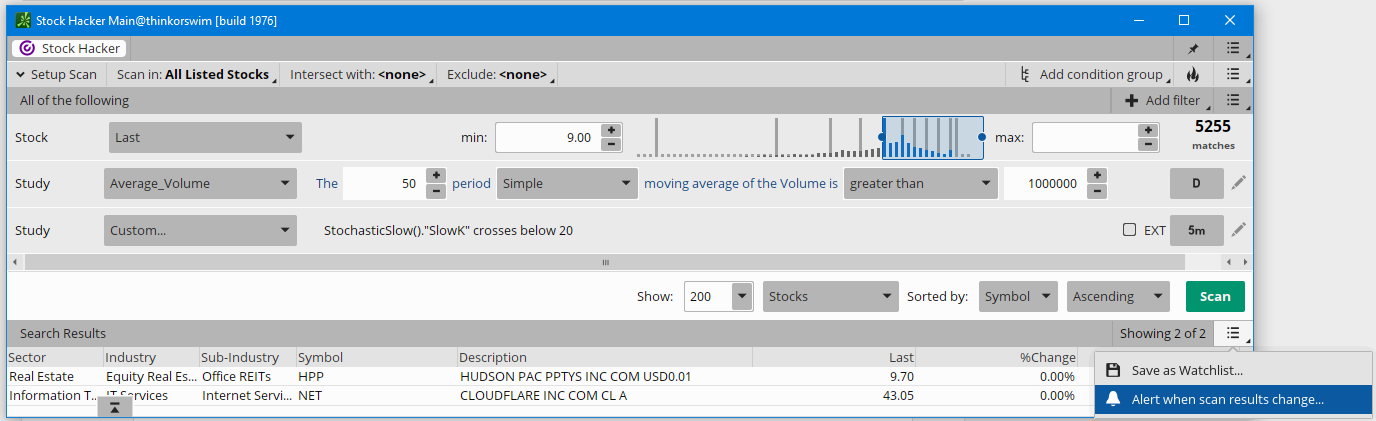Open the Exclude dropdown

500,74
